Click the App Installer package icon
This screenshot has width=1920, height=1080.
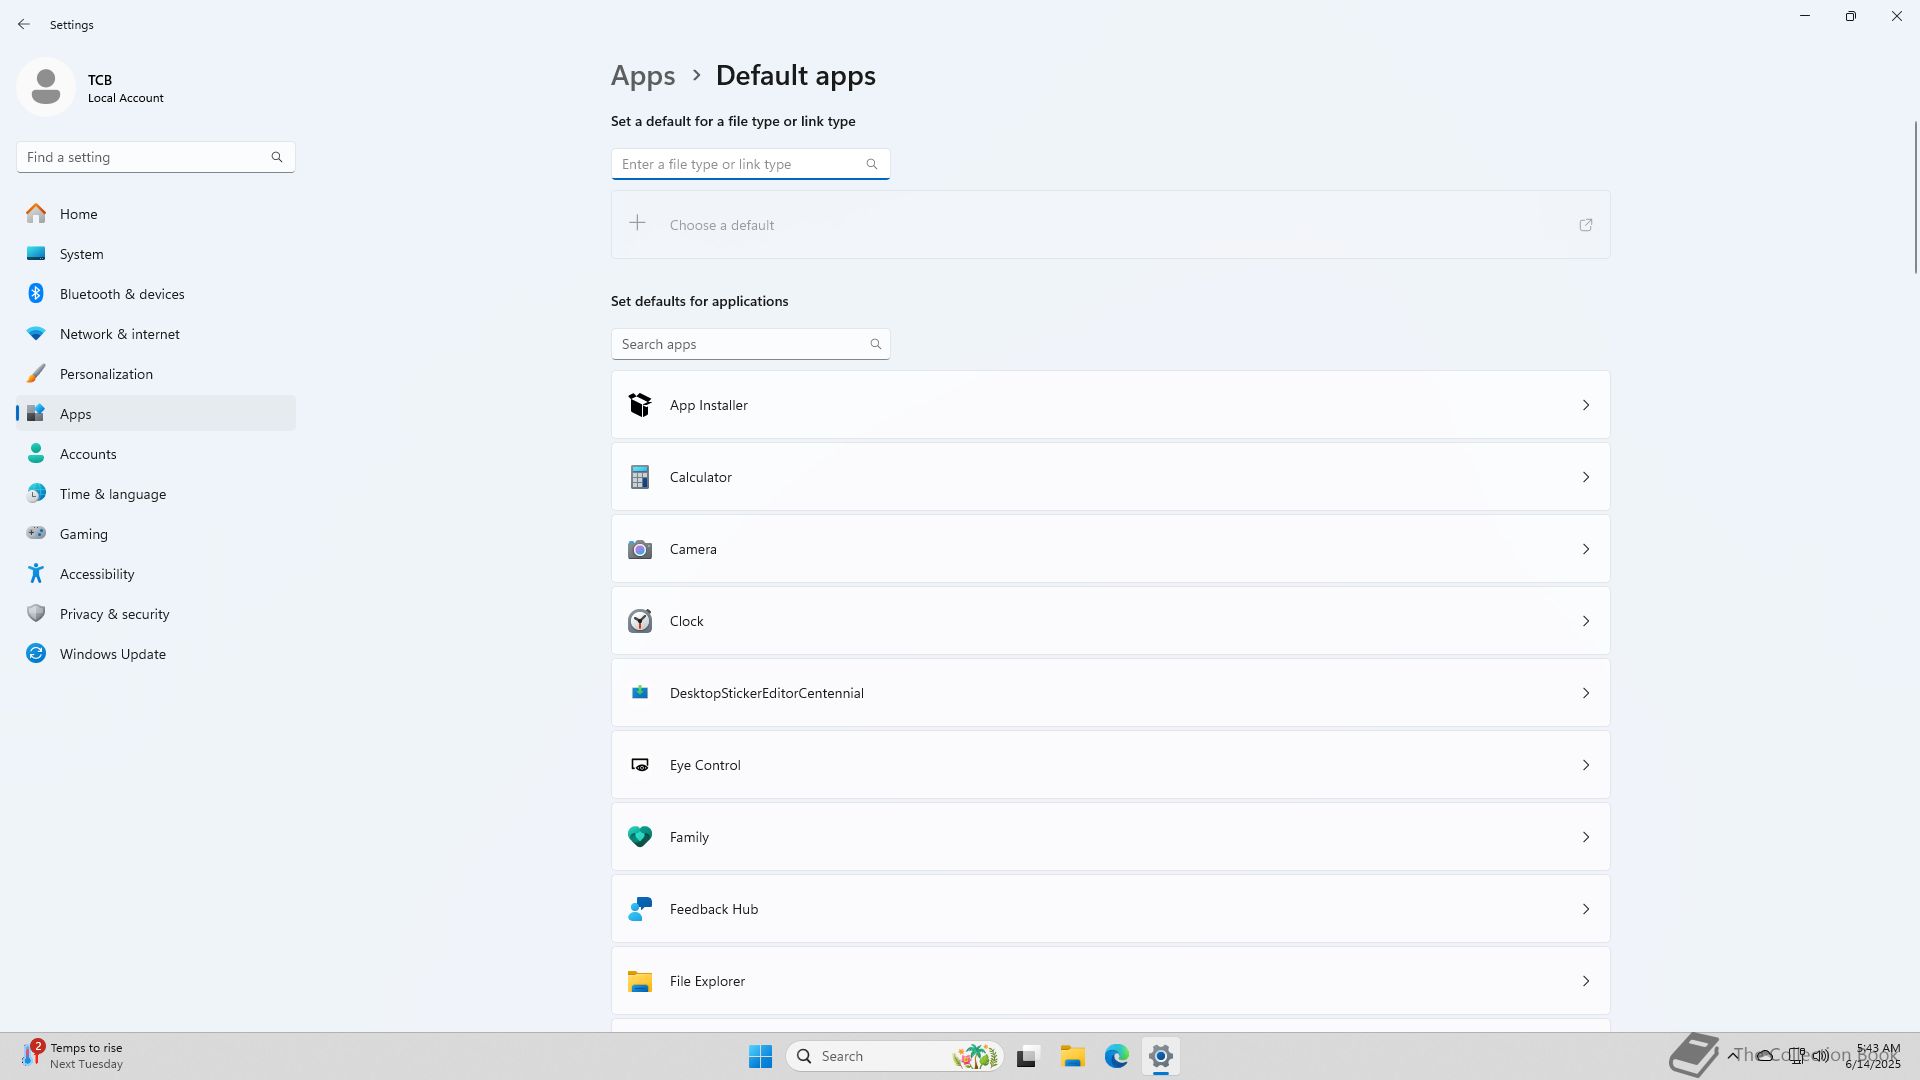tap(639, 405)
